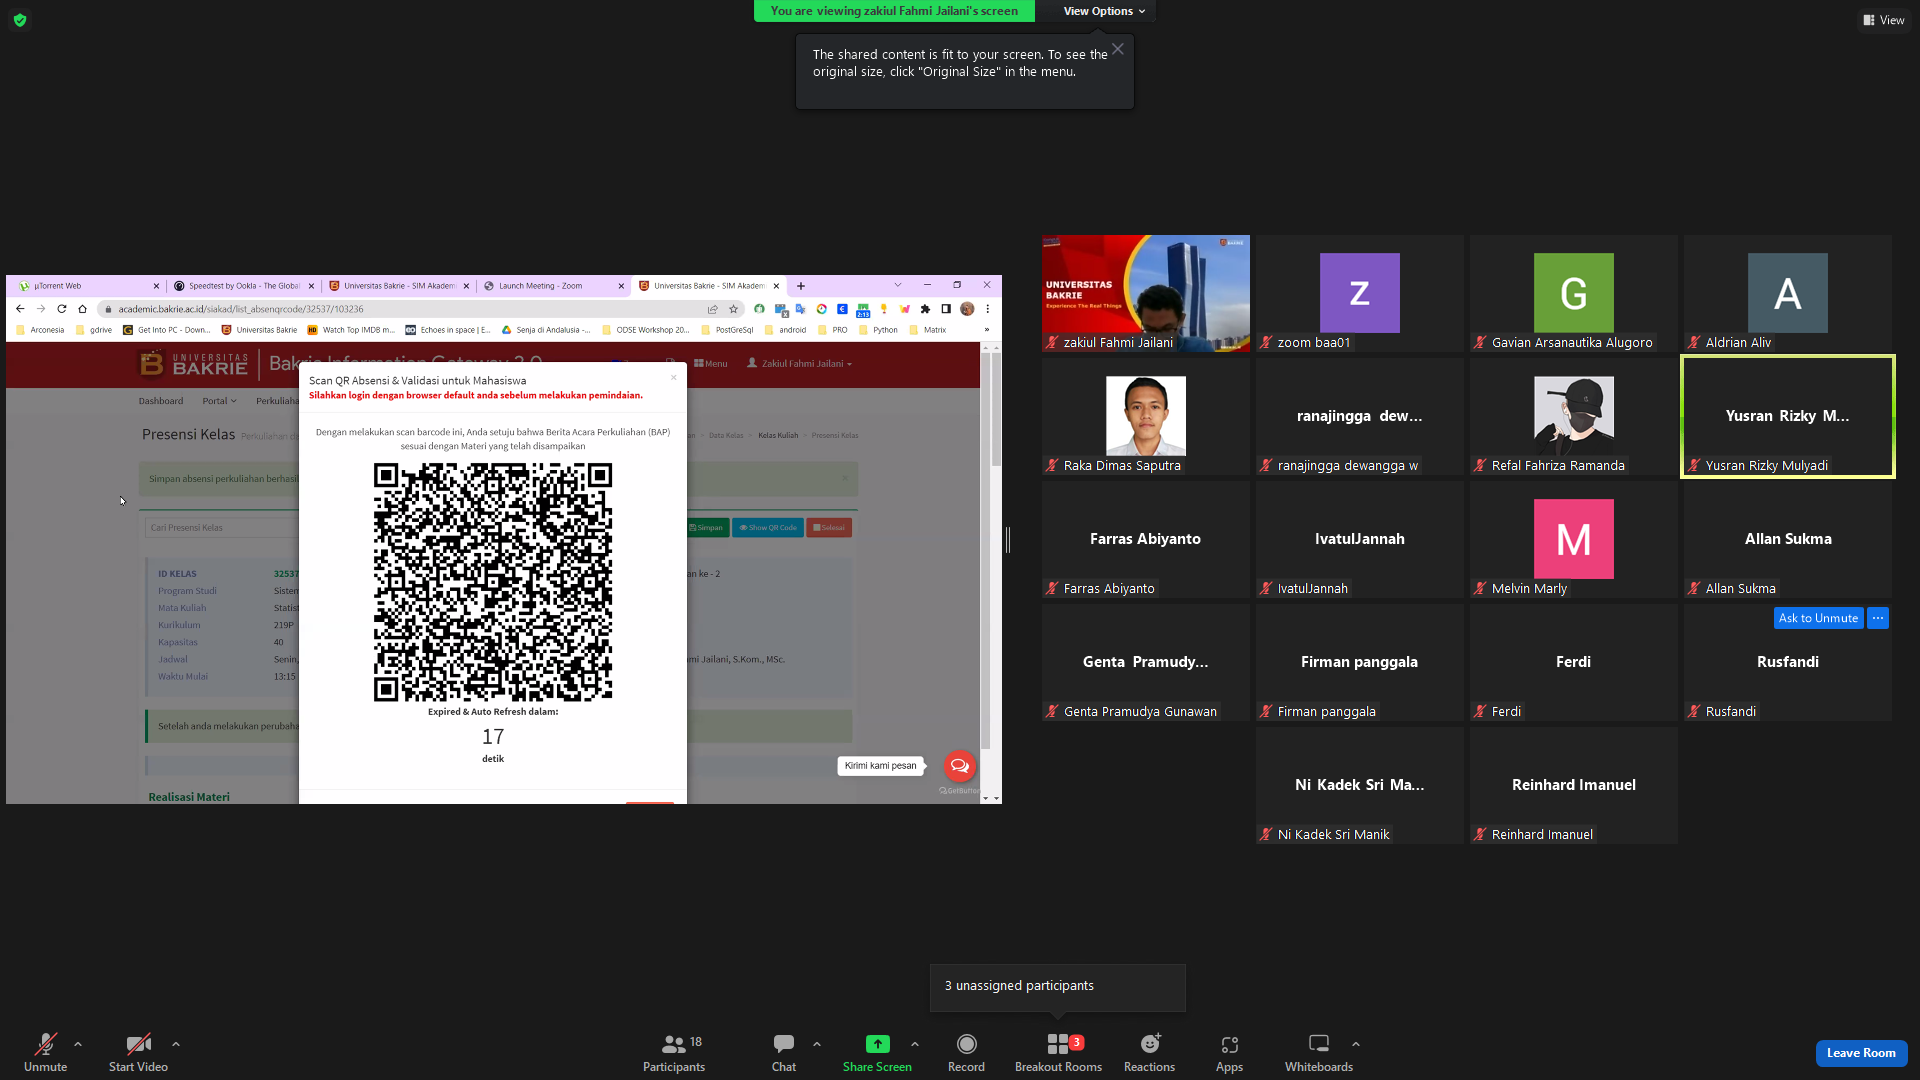1920x1080 pixels.
Task: Select Raka Dimas Saputra's participant tile
Action: point(1145,416)
